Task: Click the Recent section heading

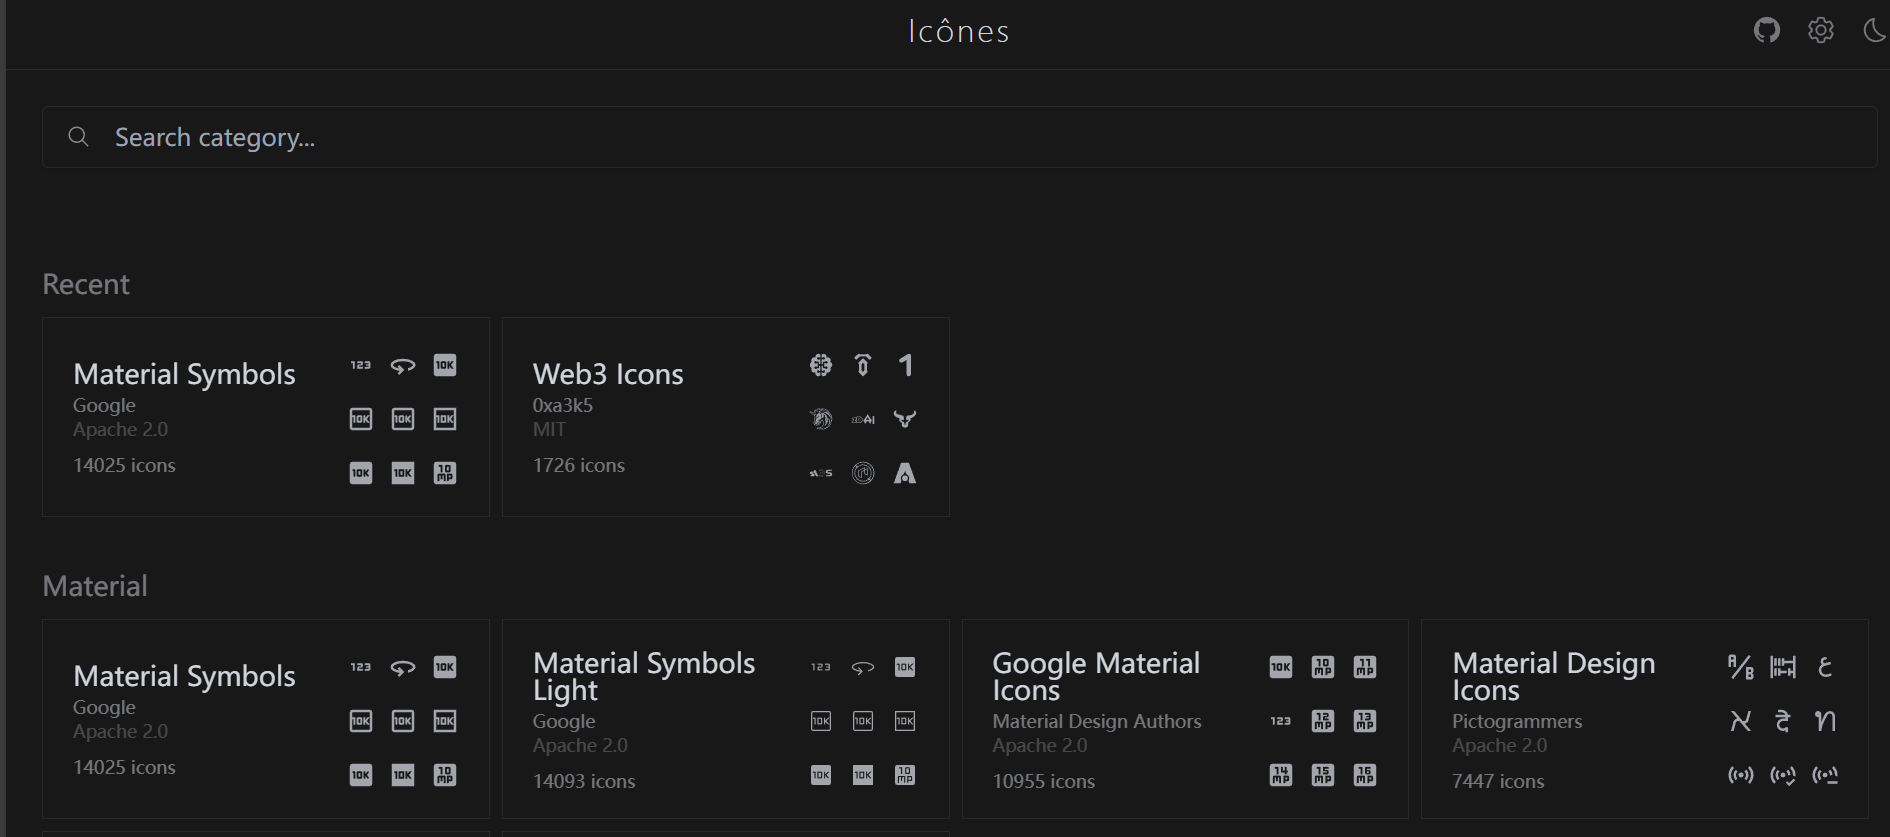Action: tap(86, 284)
